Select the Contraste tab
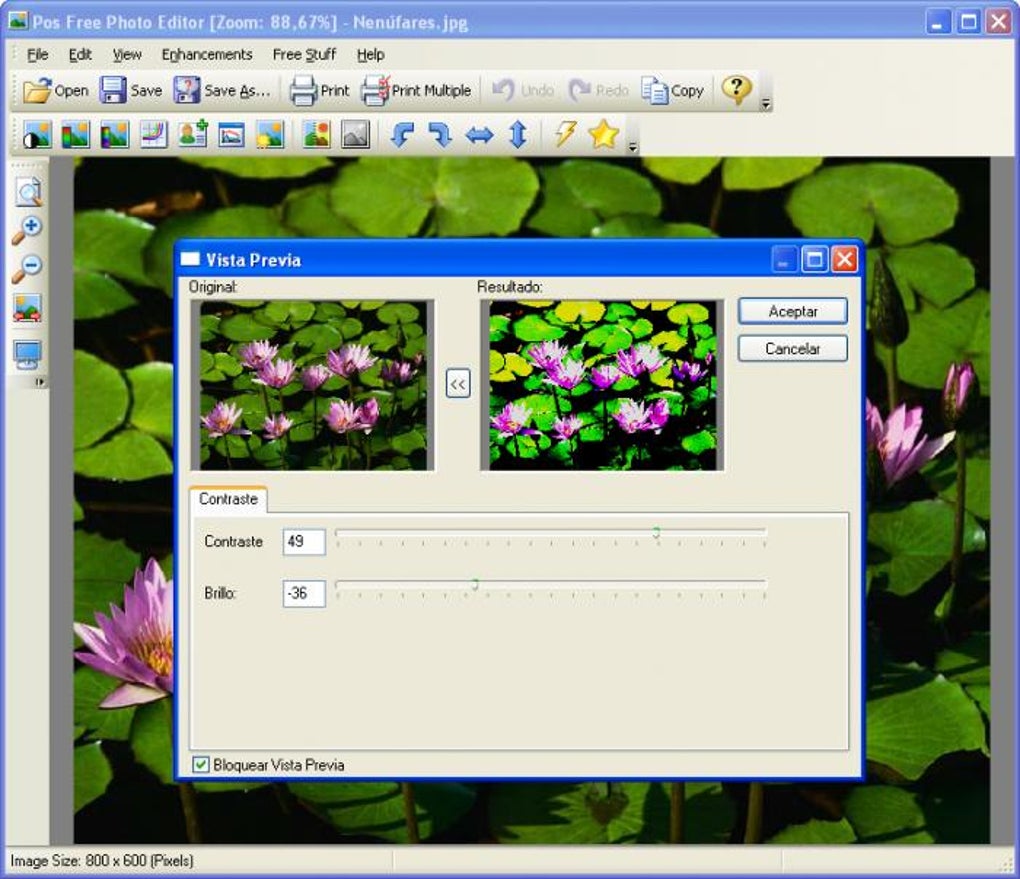 coord(228,499)
